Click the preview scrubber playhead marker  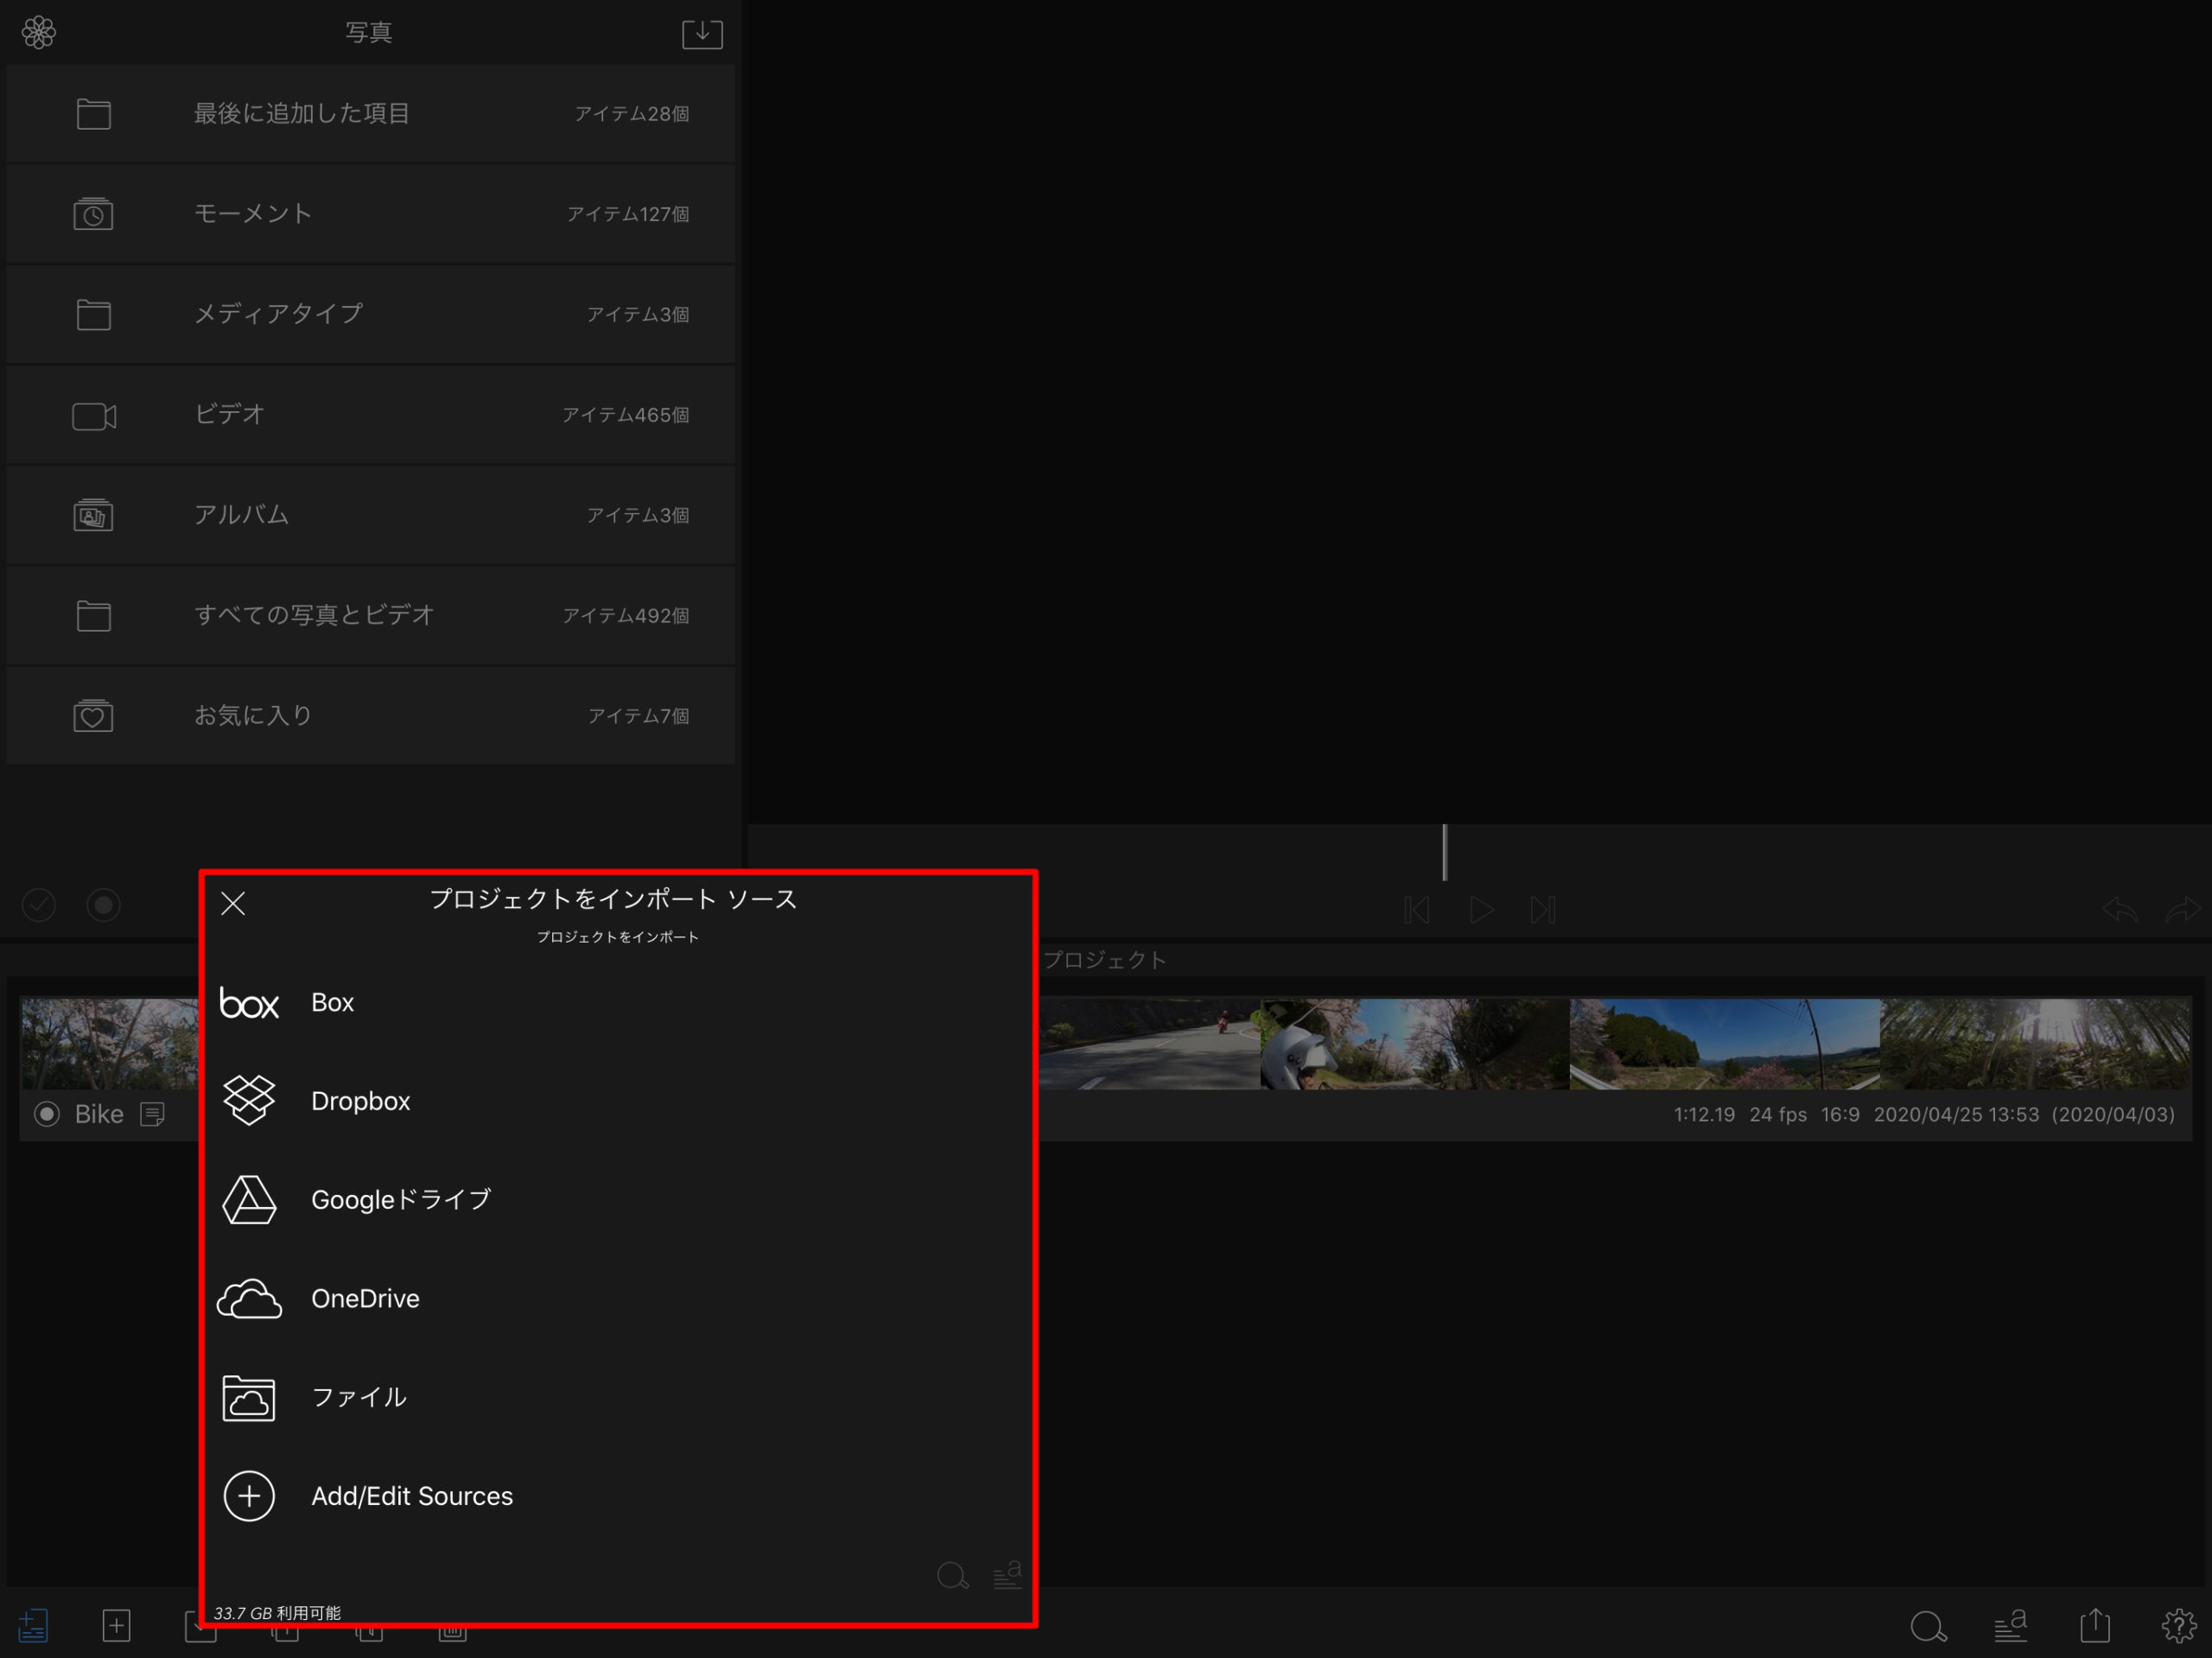click(1444, 852)
